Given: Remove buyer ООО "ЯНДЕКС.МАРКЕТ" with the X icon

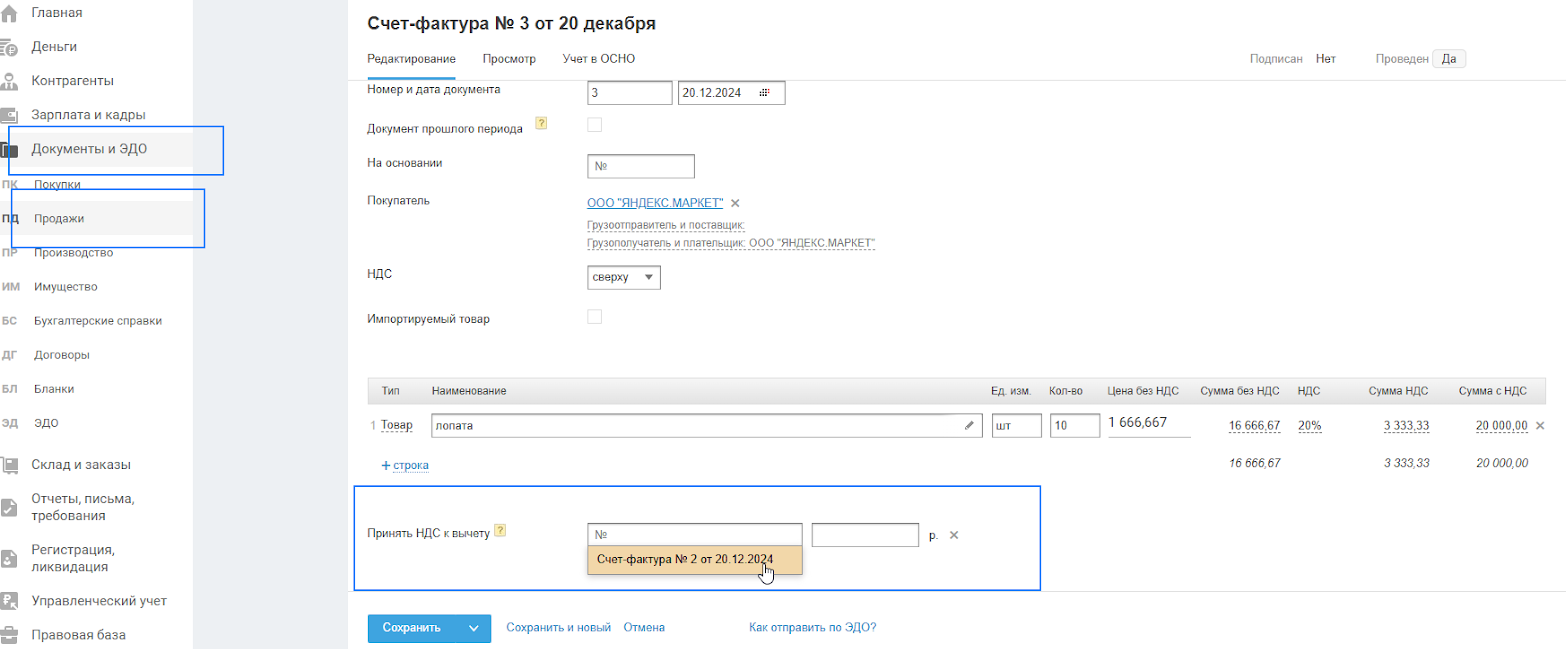Looking at the screenshot, I should click(x=735, y=203).
